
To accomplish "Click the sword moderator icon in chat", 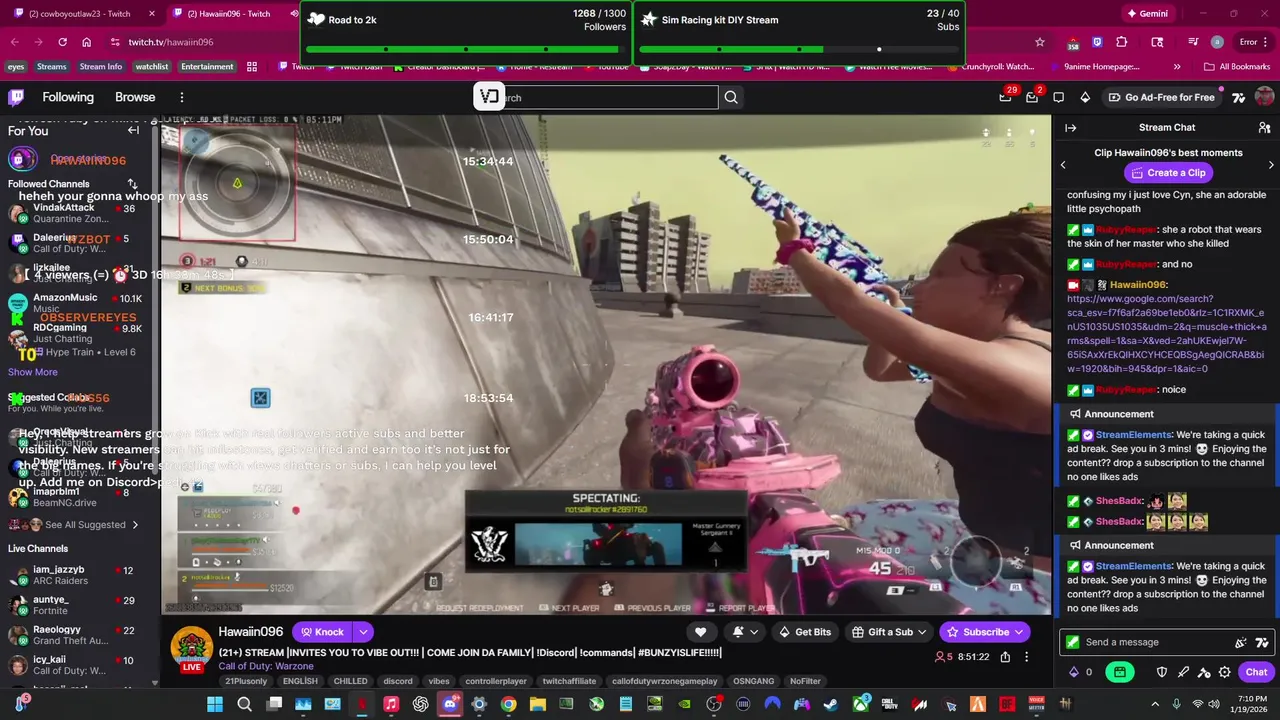I will [x=1183, y=672].
